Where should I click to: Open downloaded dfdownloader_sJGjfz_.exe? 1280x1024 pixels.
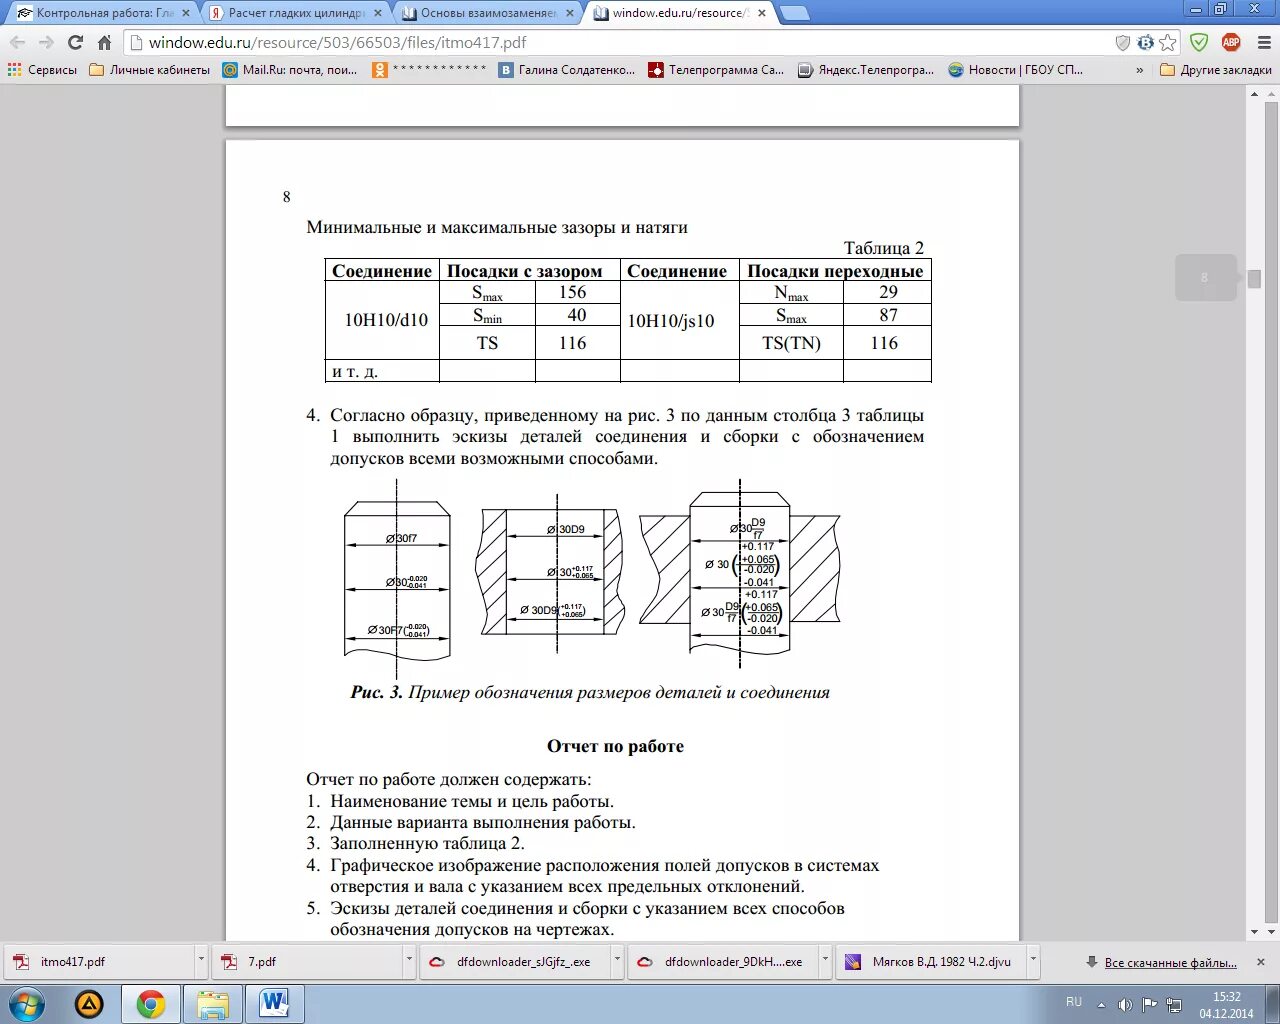[x=515, y=962]
